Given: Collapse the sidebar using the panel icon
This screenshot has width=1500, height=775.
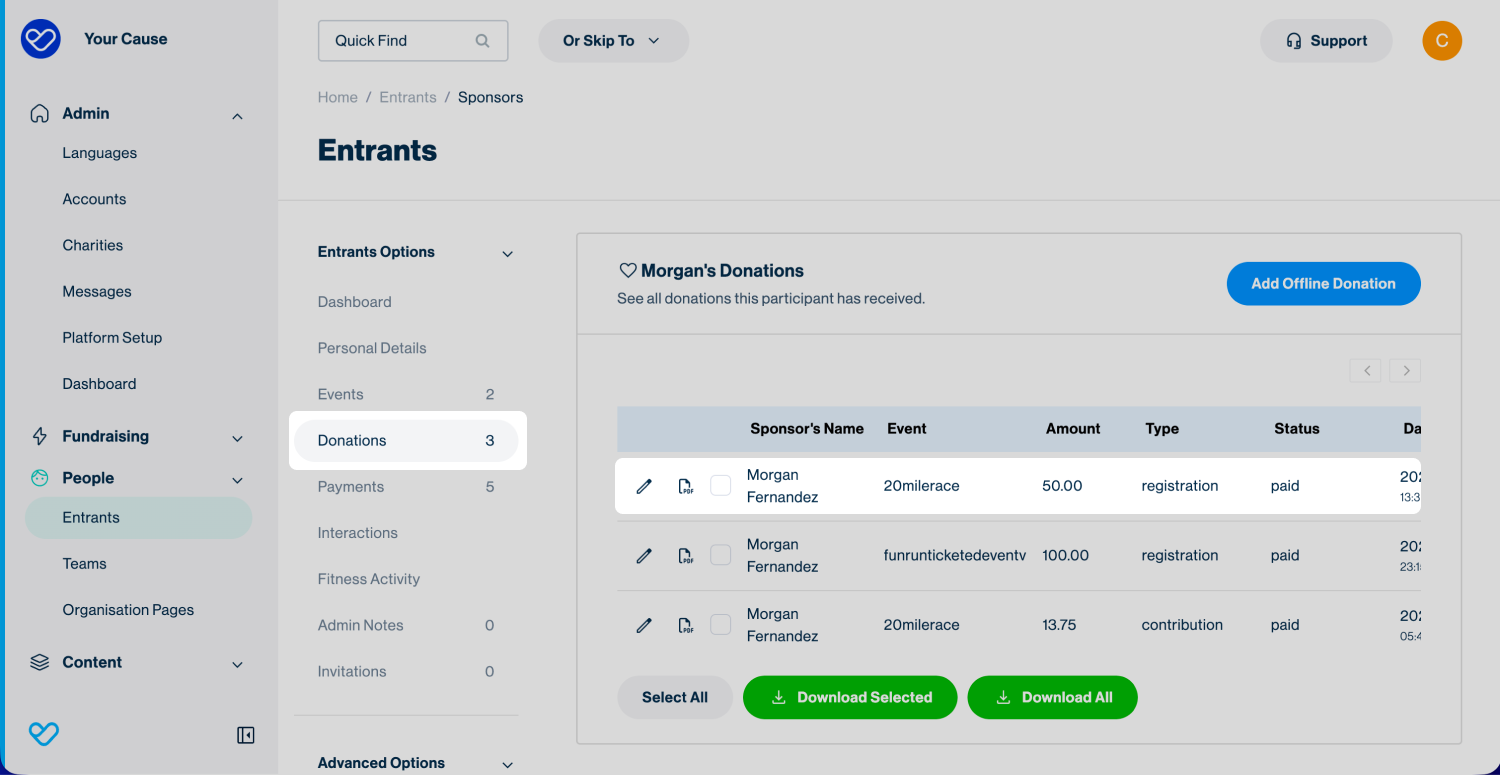Looking at the screenshot, I should pyautogui.click(x=245, y=735).
